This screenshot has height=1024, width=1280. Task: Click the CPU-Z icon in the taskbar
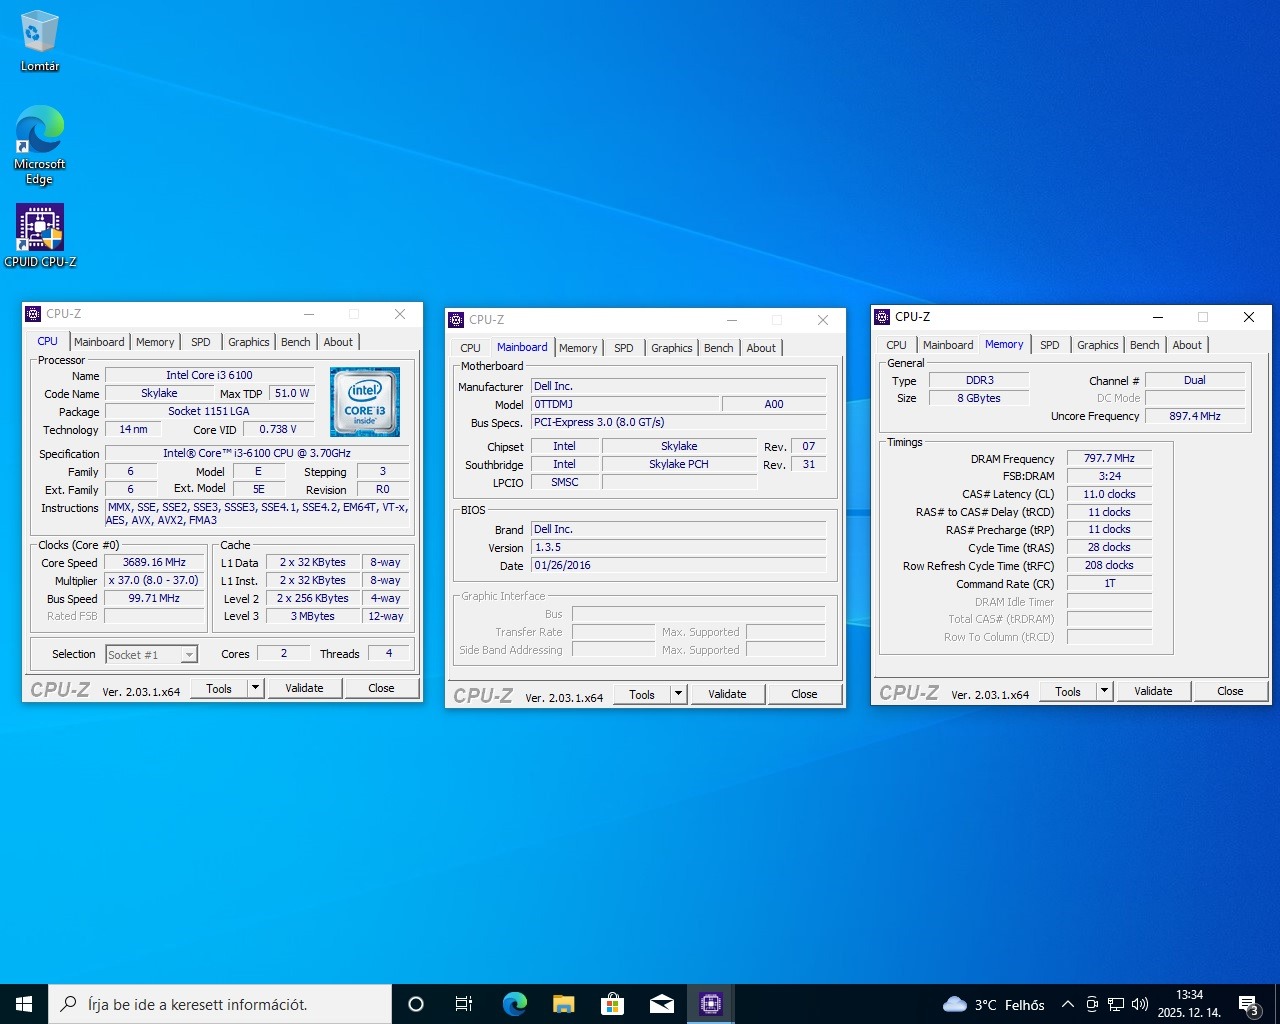pos(710,1004)
